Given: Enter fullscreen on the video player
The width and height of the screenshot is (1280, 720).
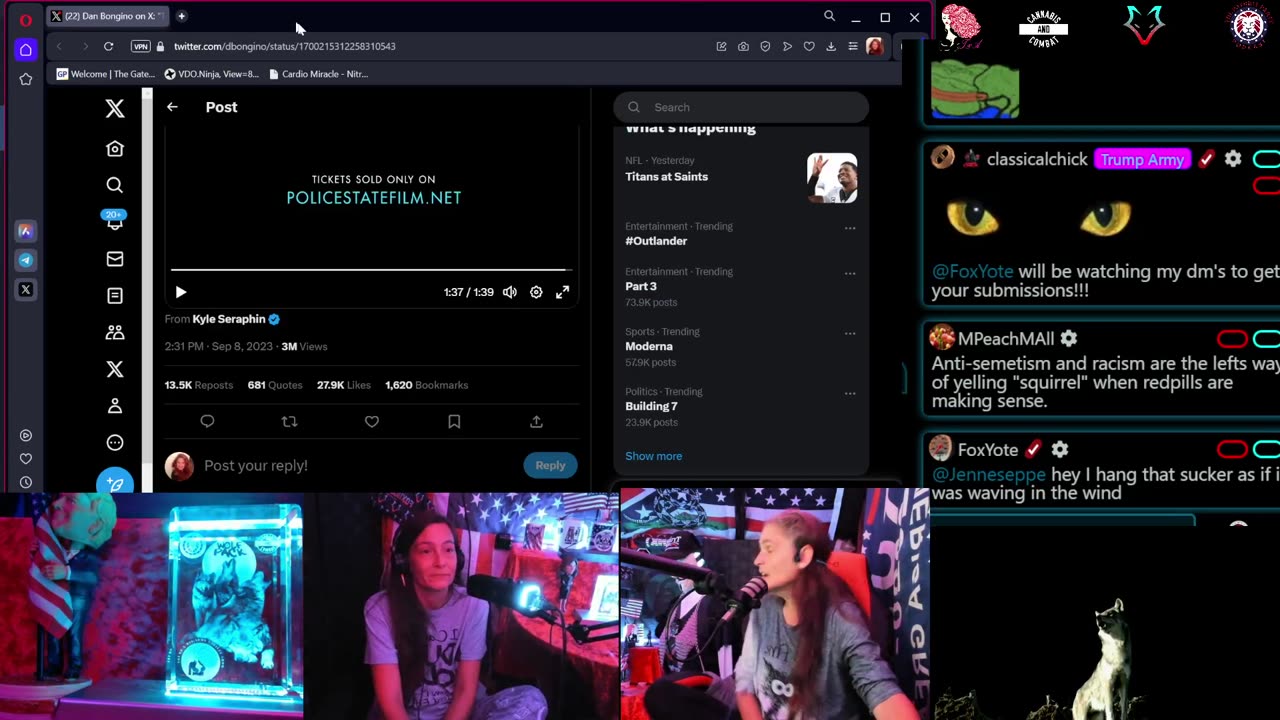Looking at the screenshot, I should (x=563, y=292).
